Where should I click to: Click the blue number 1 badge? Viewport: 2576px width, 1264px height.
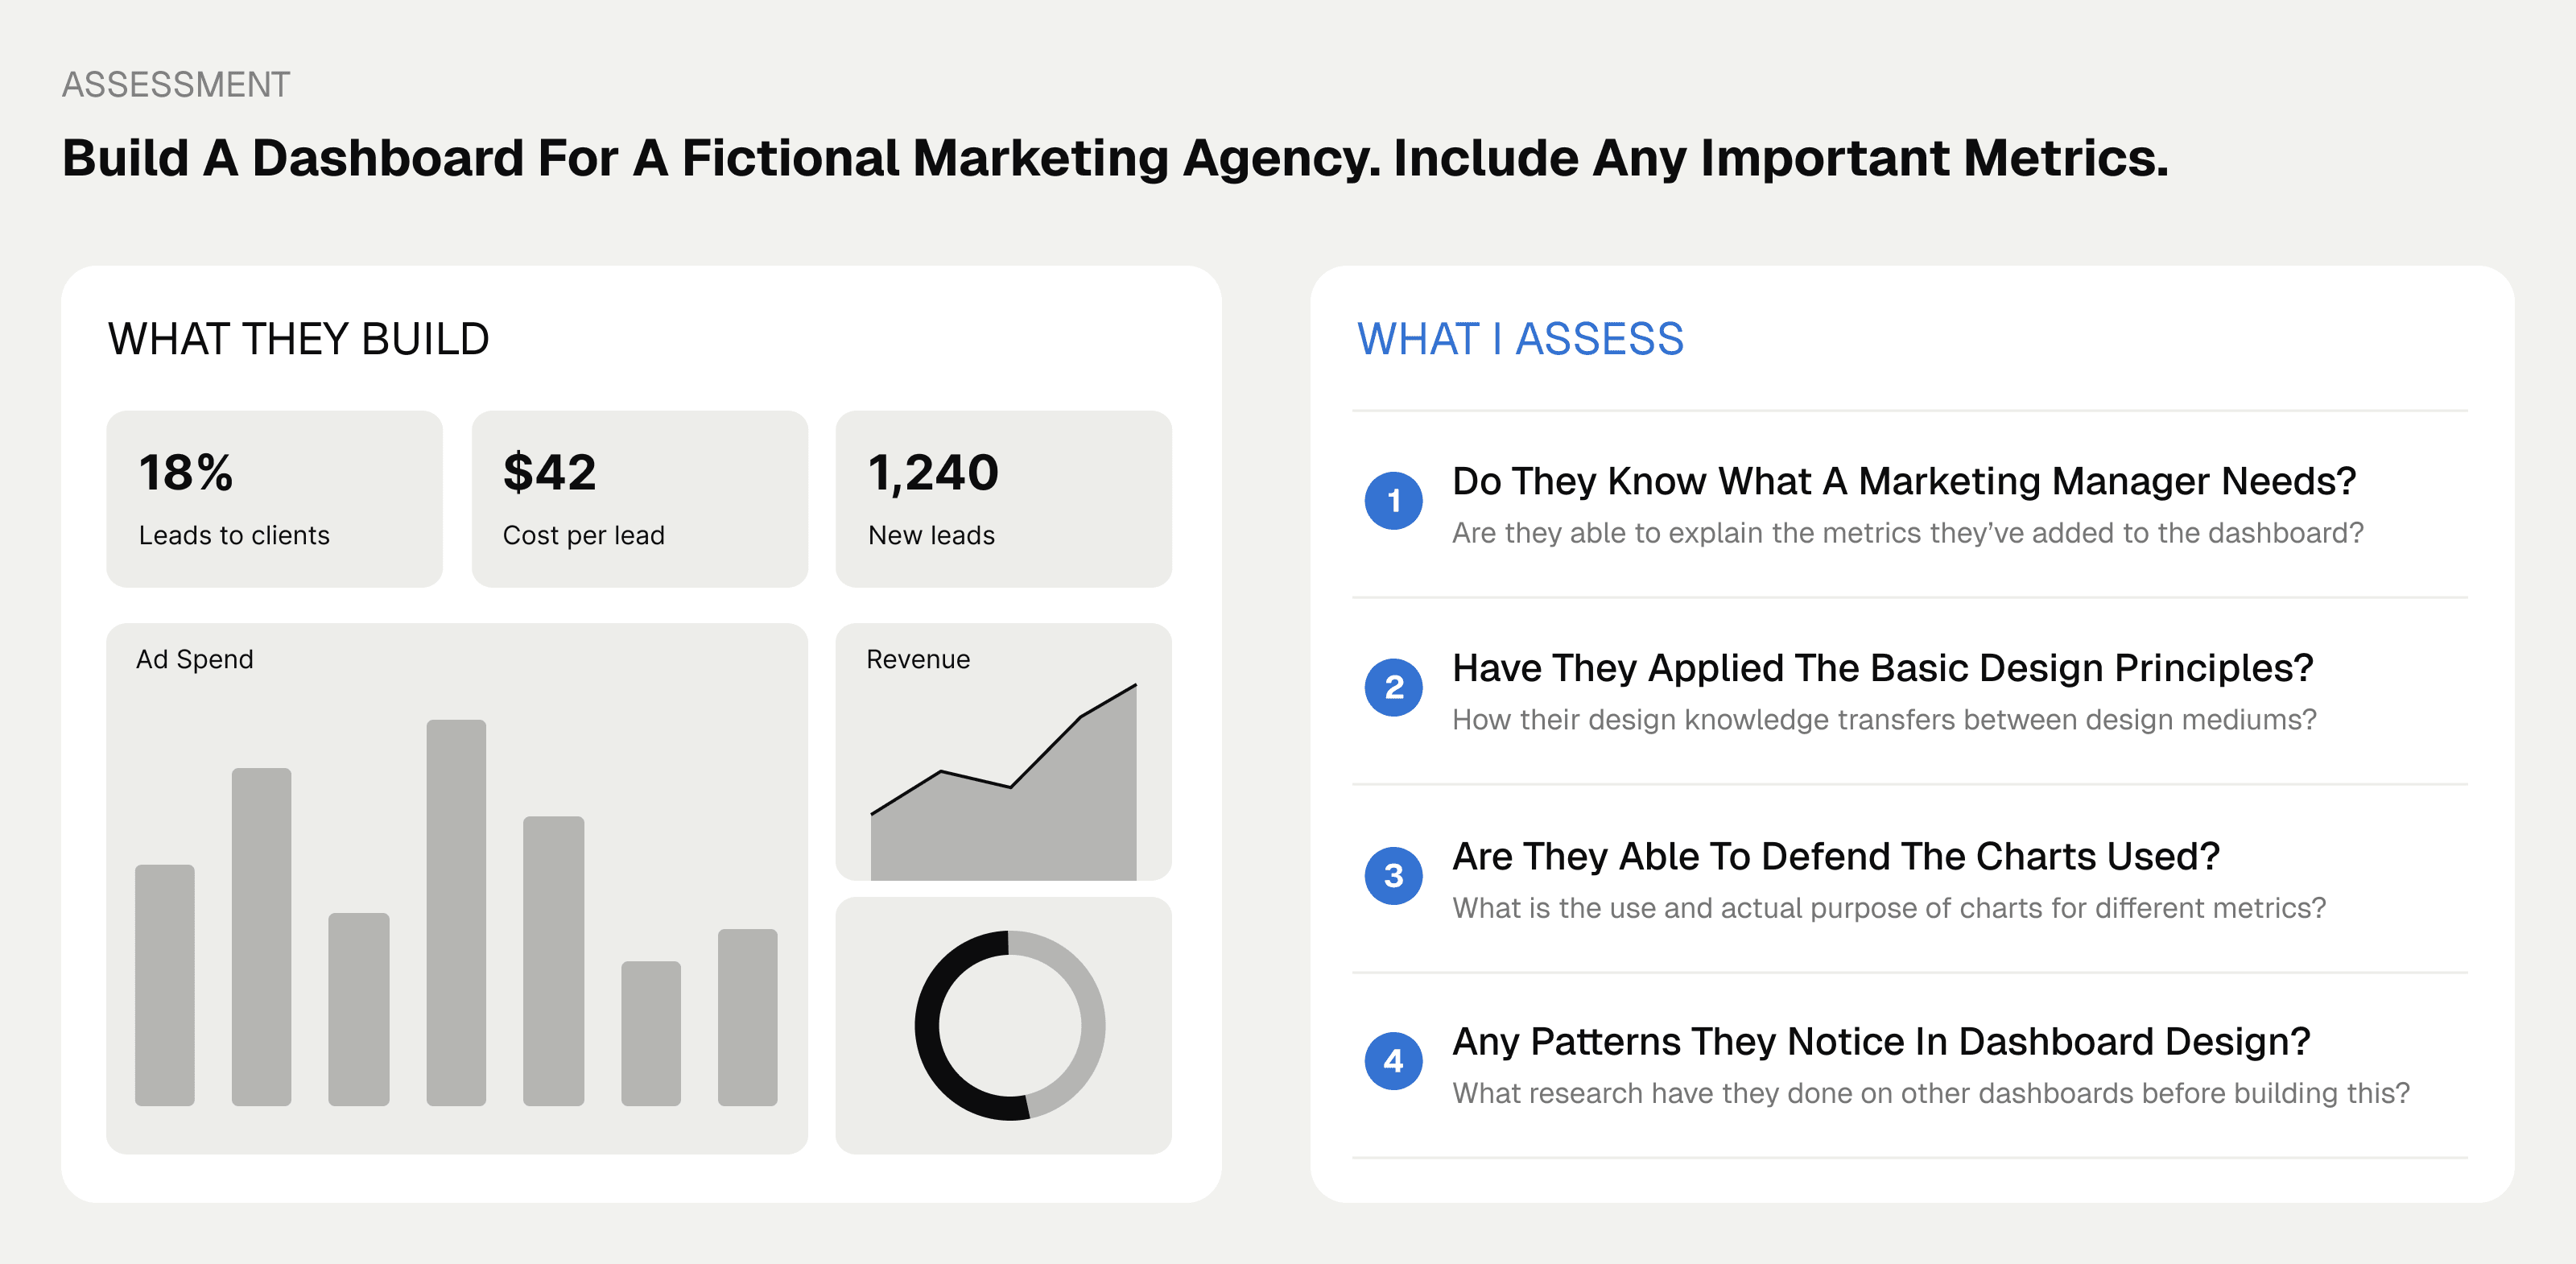(x=1393, y=500)
